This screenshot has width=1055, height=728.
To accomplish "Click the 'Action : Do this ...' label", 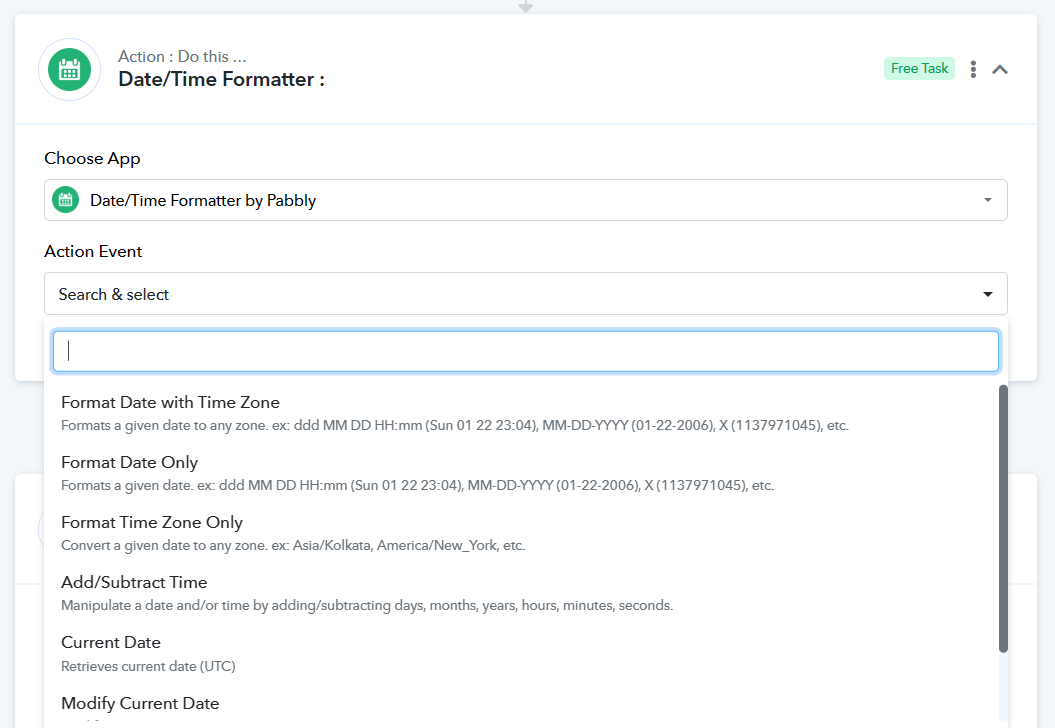I will [x=182, y=56].
